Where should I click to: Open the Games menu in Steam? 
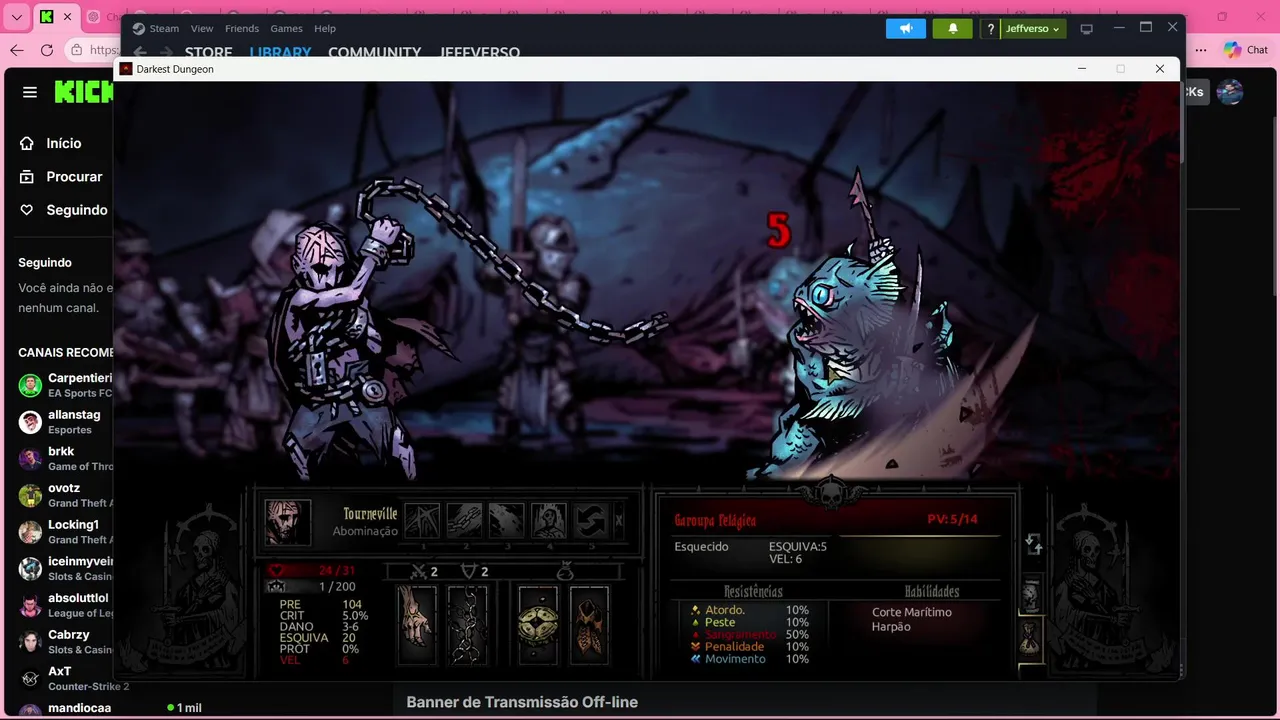[286, 28]
